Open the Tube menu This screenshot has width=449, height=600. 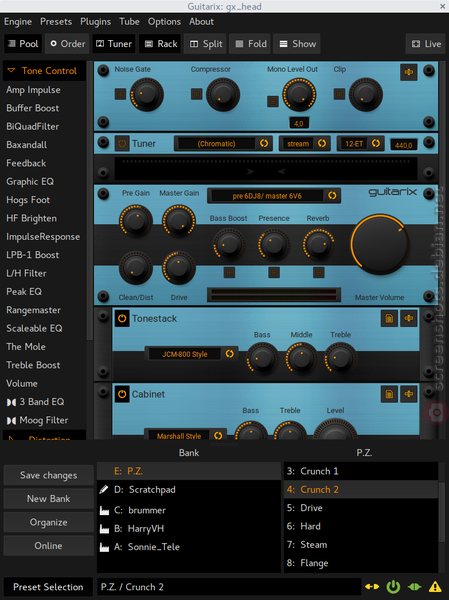tap(129, 22)
